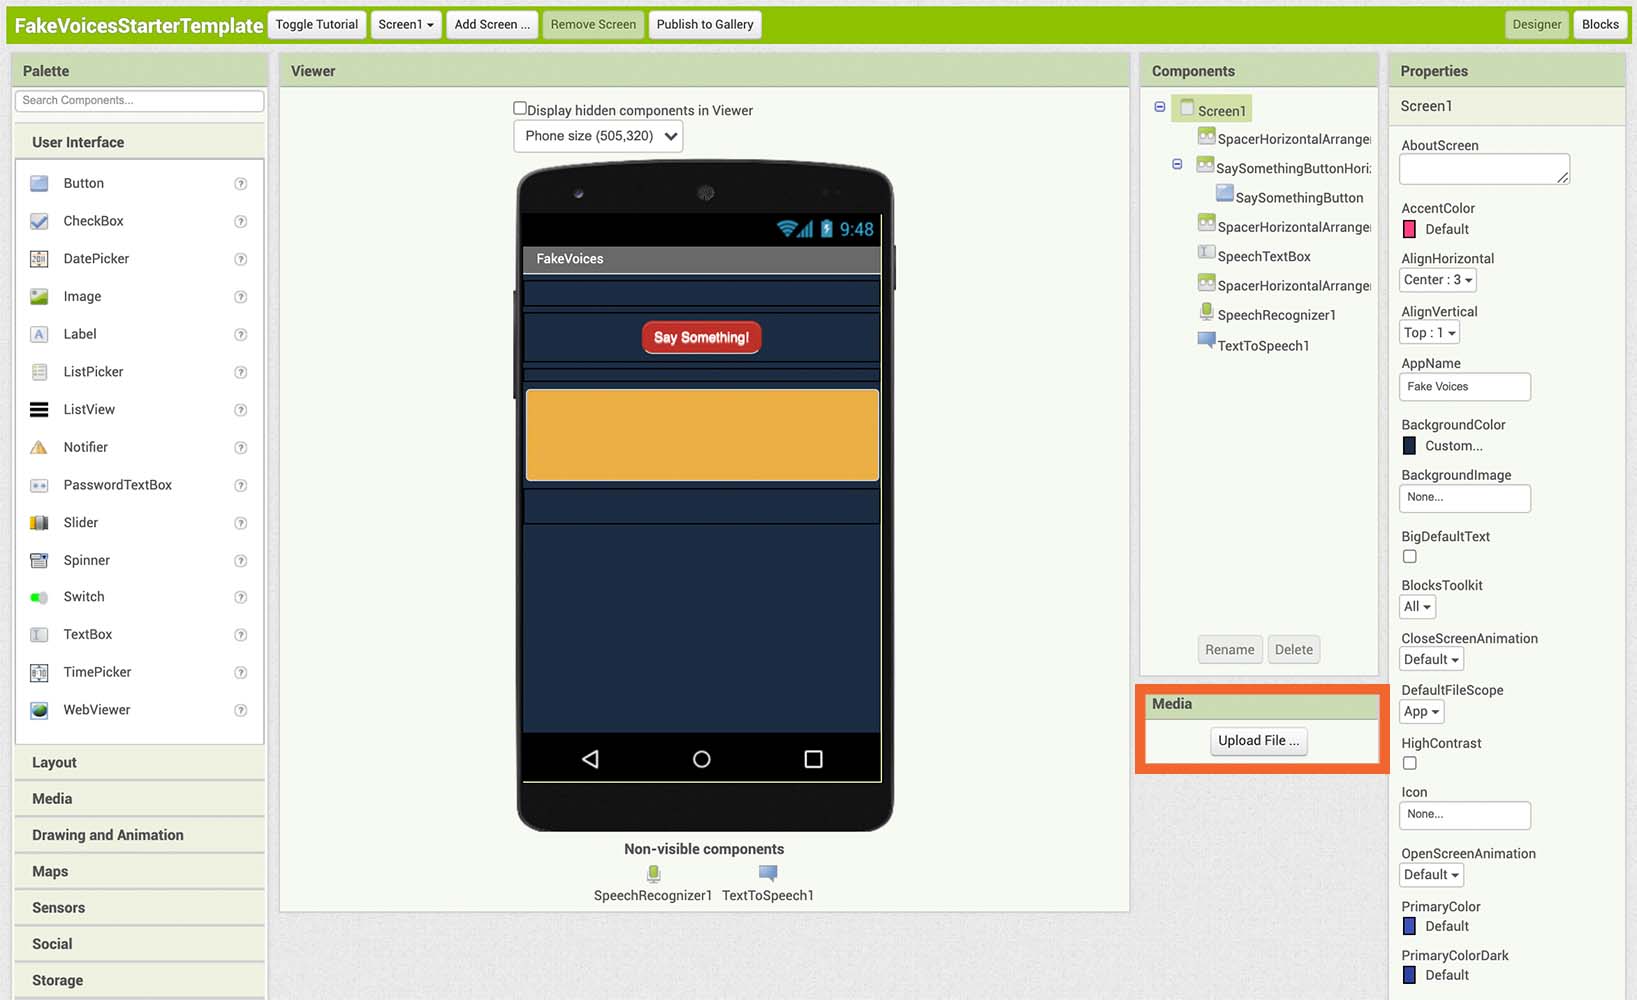Select the Image palette icon

click(39, 297)
